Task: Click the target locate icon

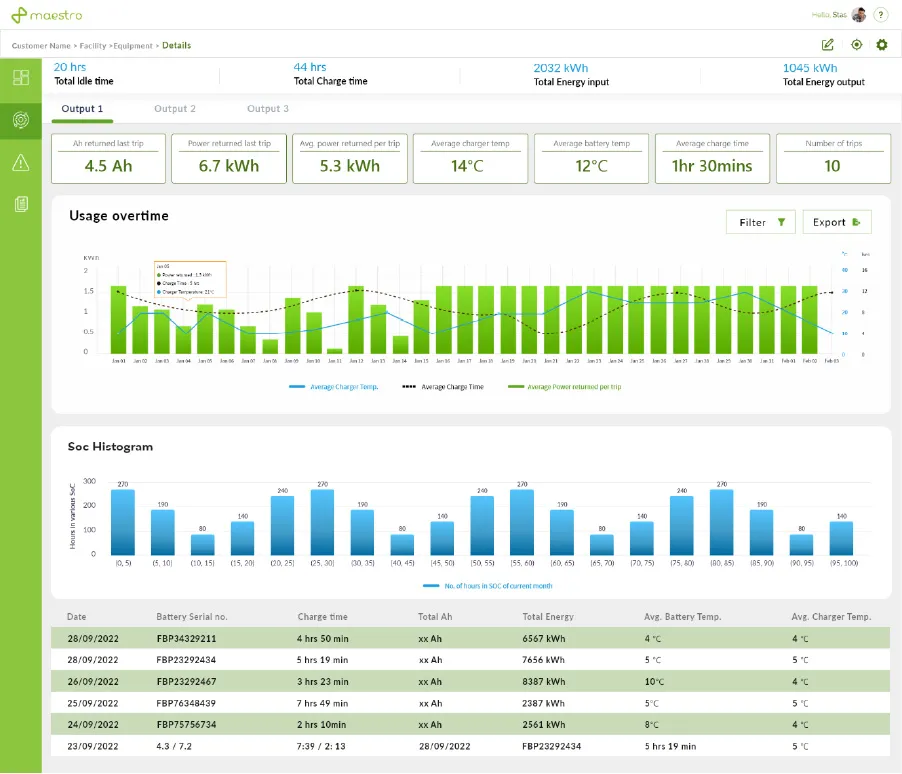Action: [856, 45]
